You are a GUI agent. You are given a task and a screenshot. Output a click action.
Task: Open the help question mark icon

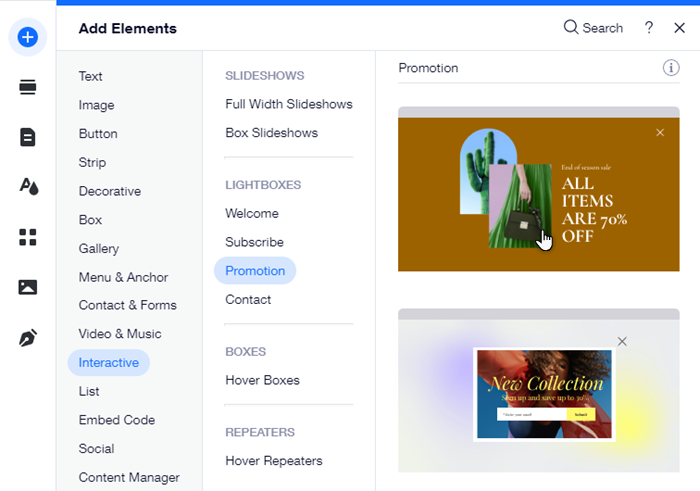[648, 28]
